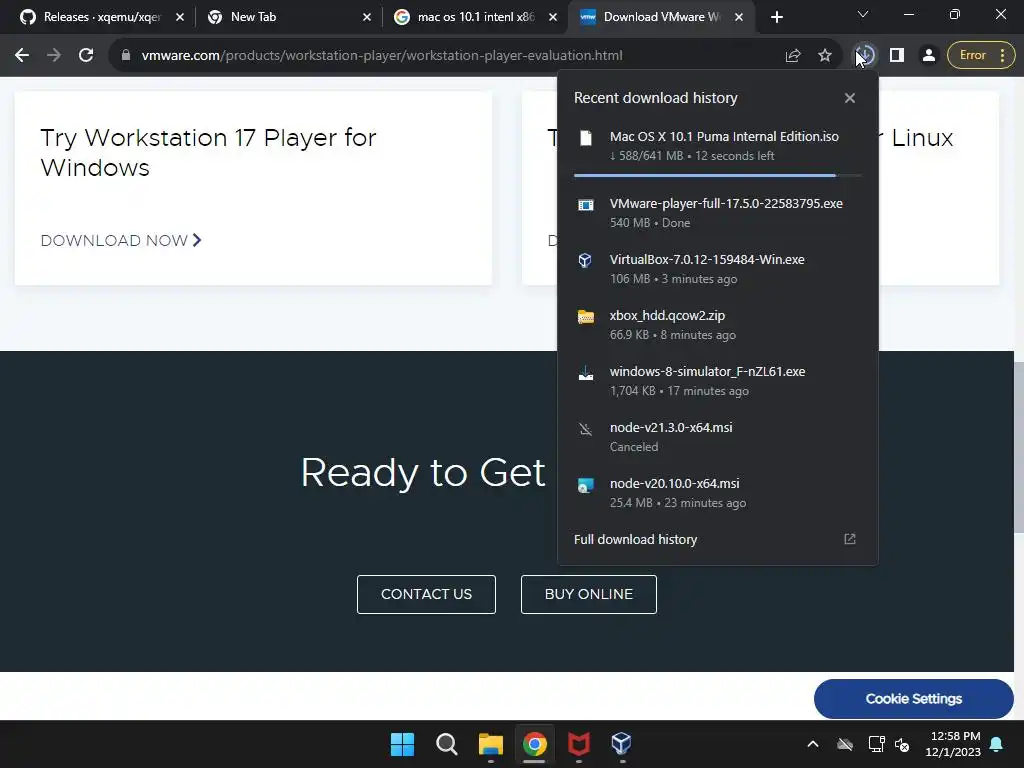Viewport: 1024px width, 768px height.
Task: Open VMware-player-full-17.5.0-22583795.exe
Action: (x=726, y=204)
